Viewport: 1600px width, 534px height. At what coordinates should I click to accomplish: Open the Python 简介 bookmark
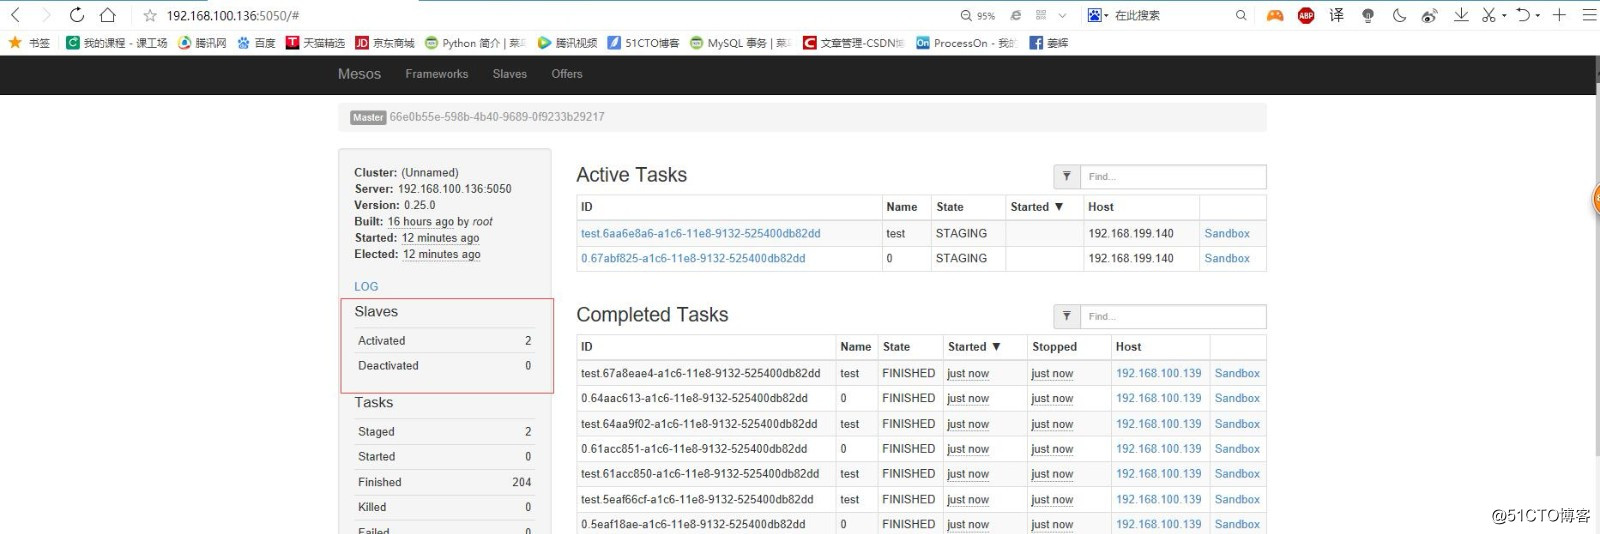[x=475, y=43]
